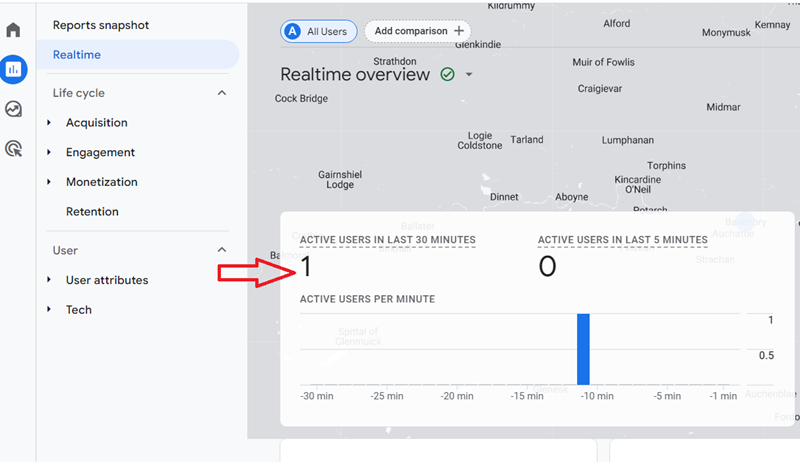Open the Explore icon in left rail
Image resolution: width=800 pixels, height=462 pixels.
coord(13,109)
